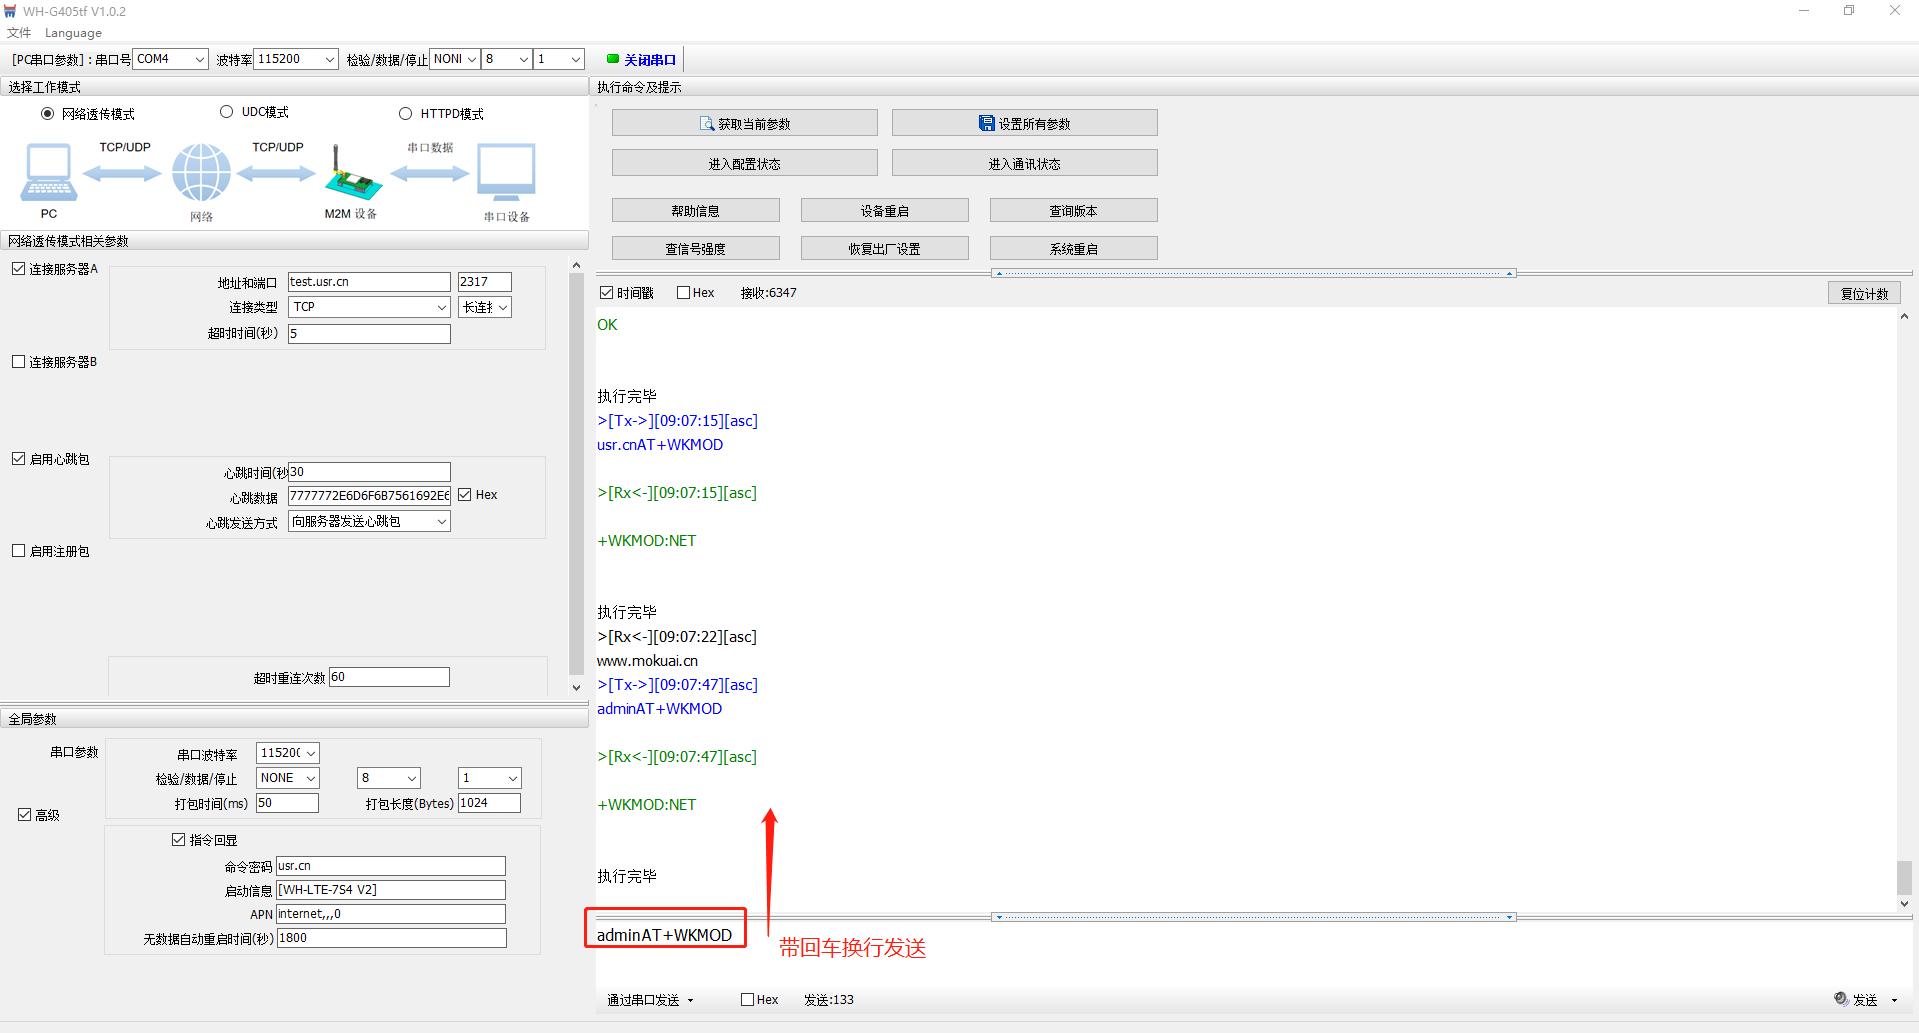
Task: Click the device reboot button
Action: [884, 211]
